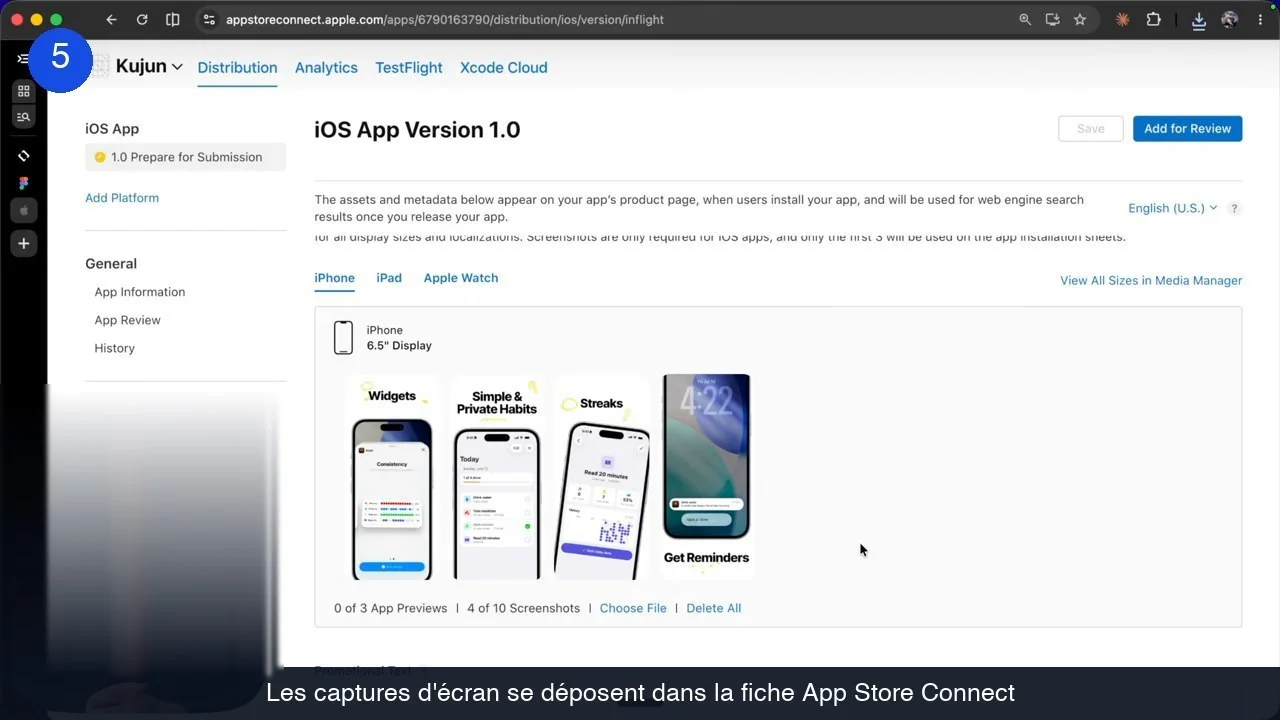Select the iPhone screenshots tab
This screenshot has width=1280, height=720.
pos(334,278)
